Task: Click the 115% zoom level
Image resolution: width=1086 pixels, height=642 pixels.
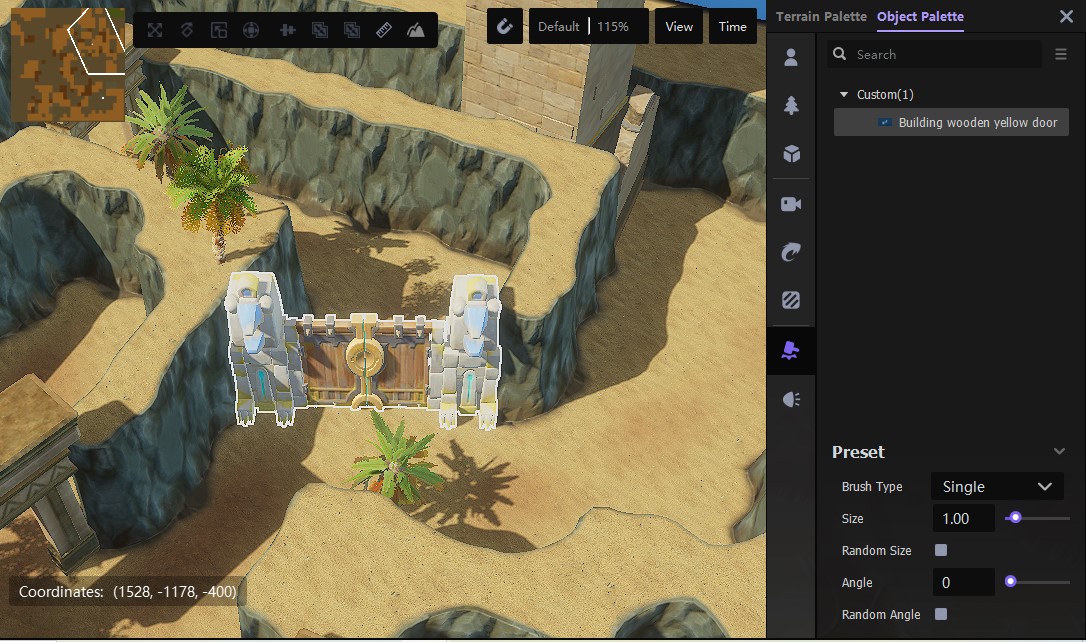Action: 613,26
